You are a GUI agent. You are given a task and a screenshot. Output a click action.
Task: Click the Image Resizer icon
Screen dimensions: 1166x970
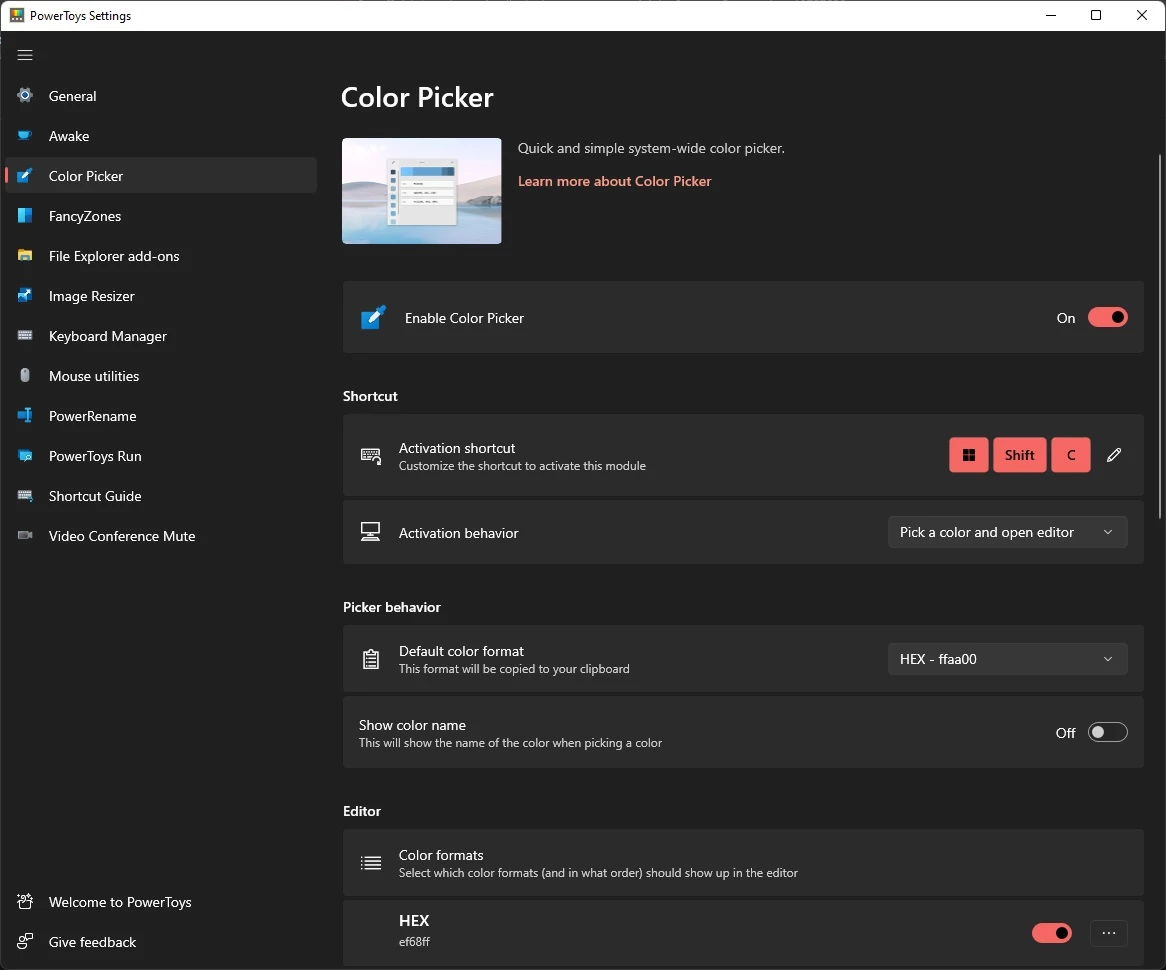[x=25, y=295]
